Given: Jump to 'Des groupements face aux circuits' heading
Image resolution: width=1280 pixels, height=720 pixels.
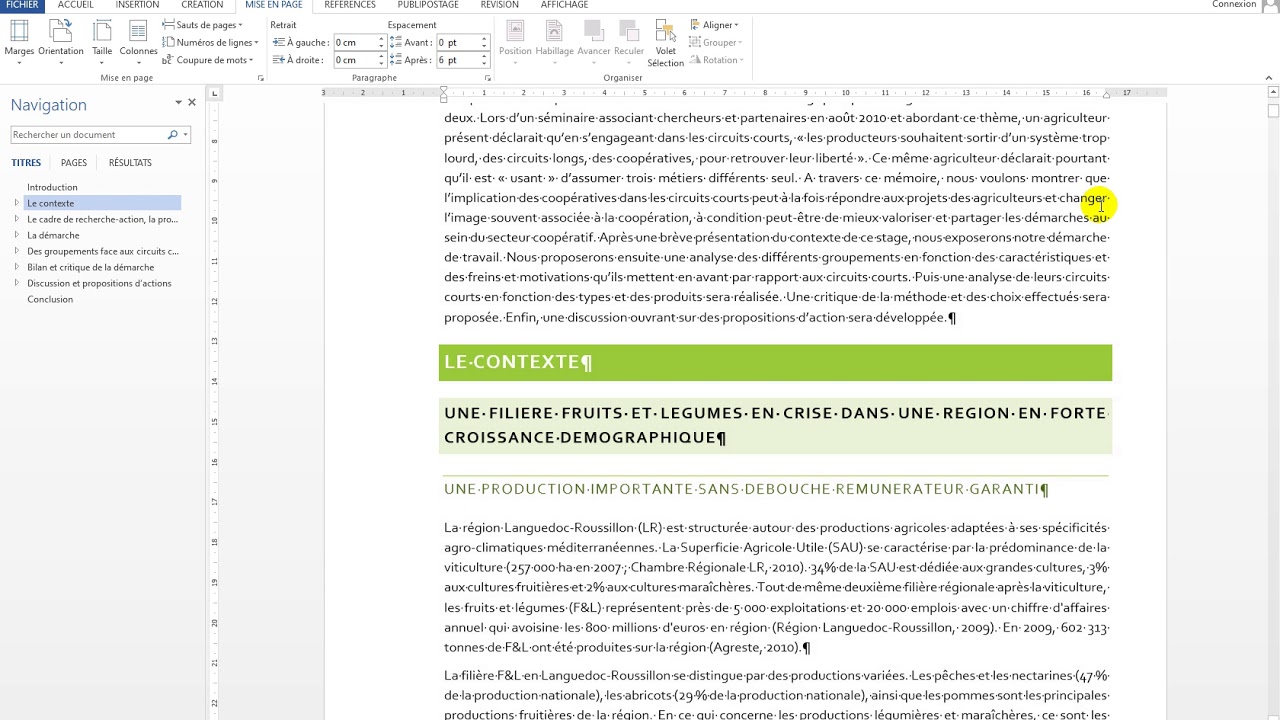Looking at the screenshot, I should [x=103, y=251].
